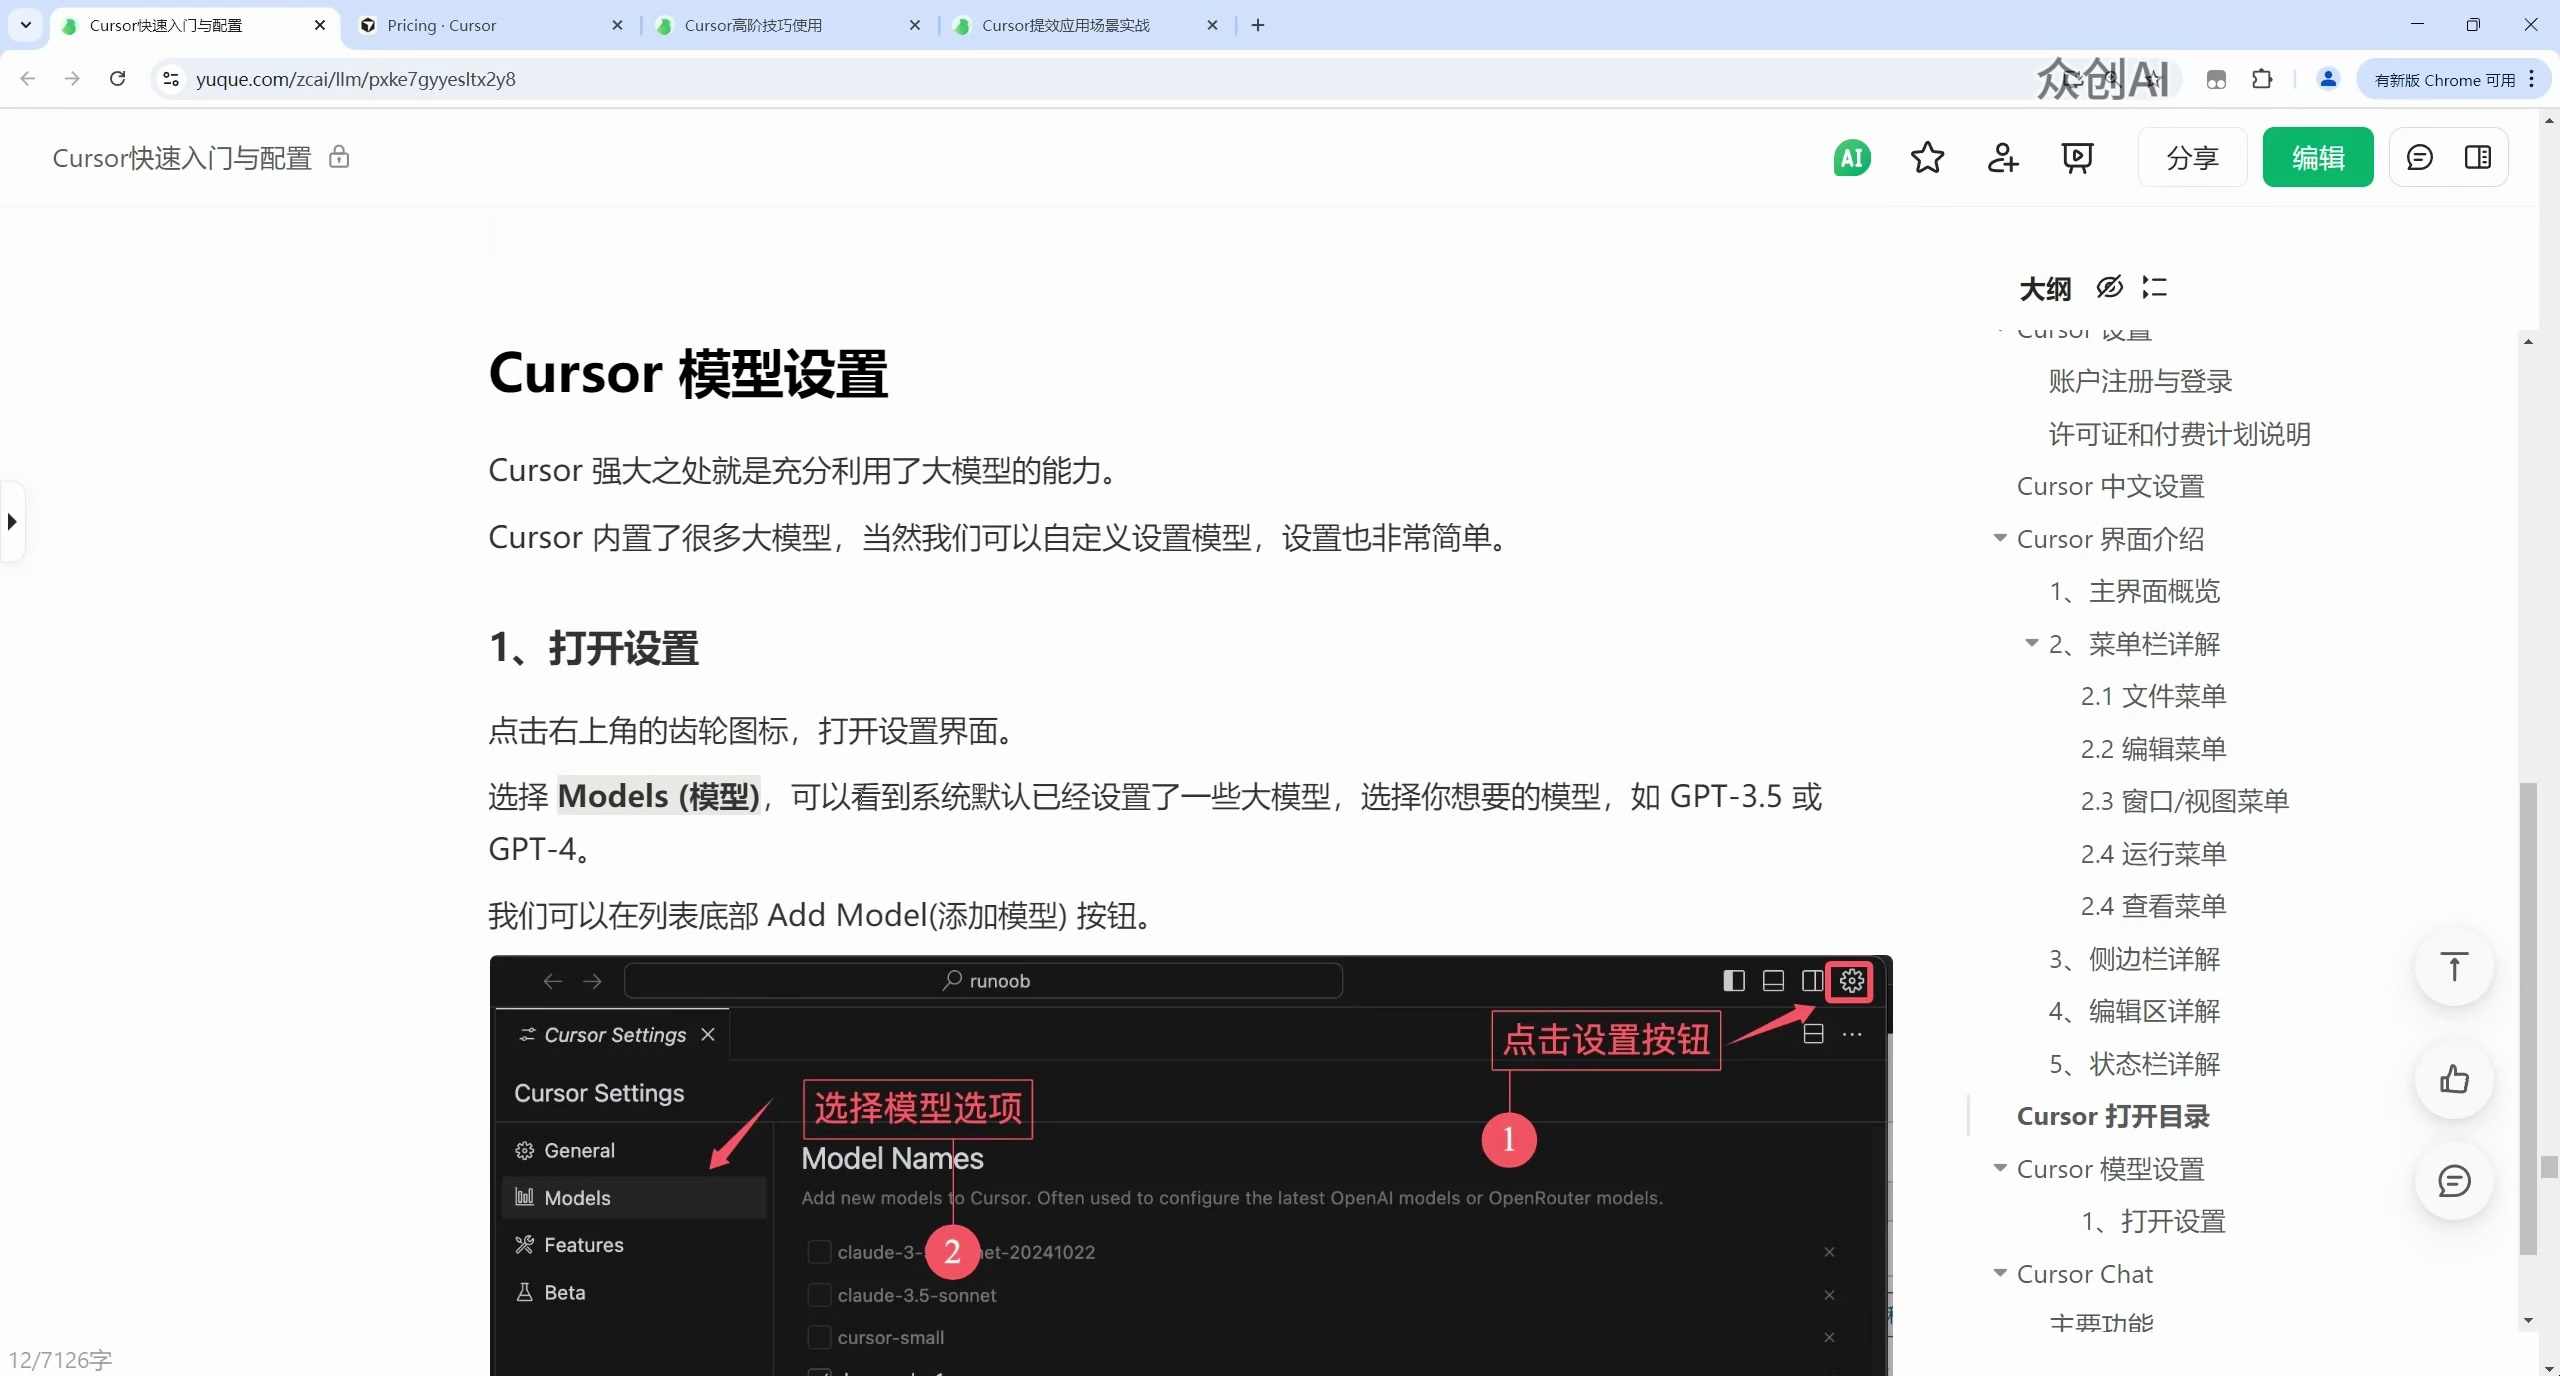Open Chrome extensions puzzle icon
Screen dimensions: 2560x1376
[2262, 79]
